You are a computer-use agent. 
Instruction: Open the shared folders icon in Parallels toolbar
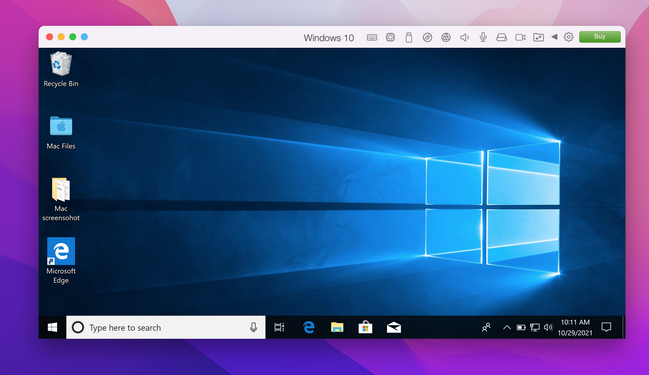(538, 38)
